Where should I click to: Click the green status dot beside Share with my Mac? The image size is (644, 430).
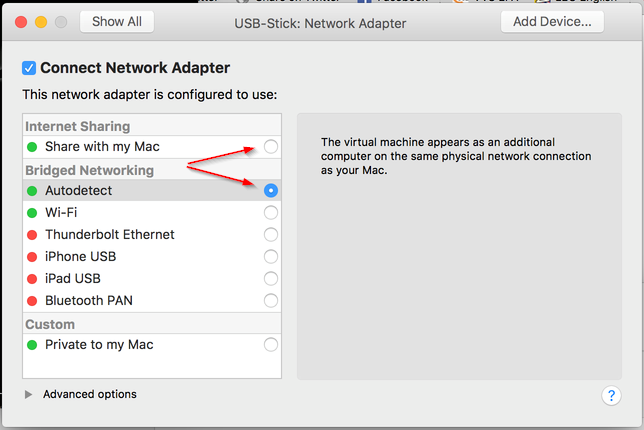click(x=32, y=147)
